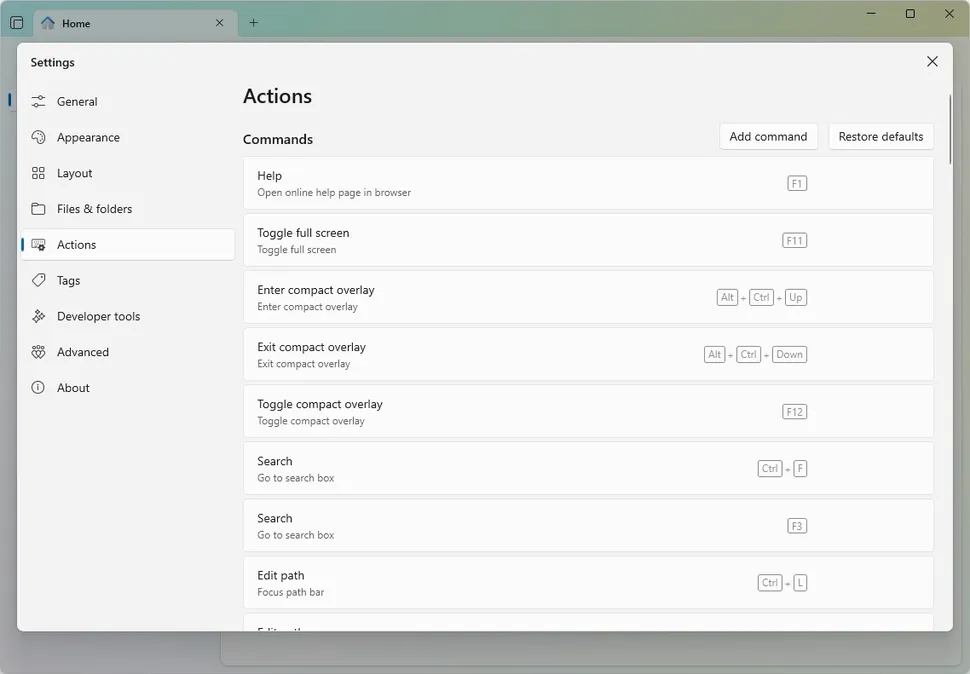This screenshot has width=970, height=674.
Task: Select the Enter compact overlay command
Action: (x=590, y=297)
